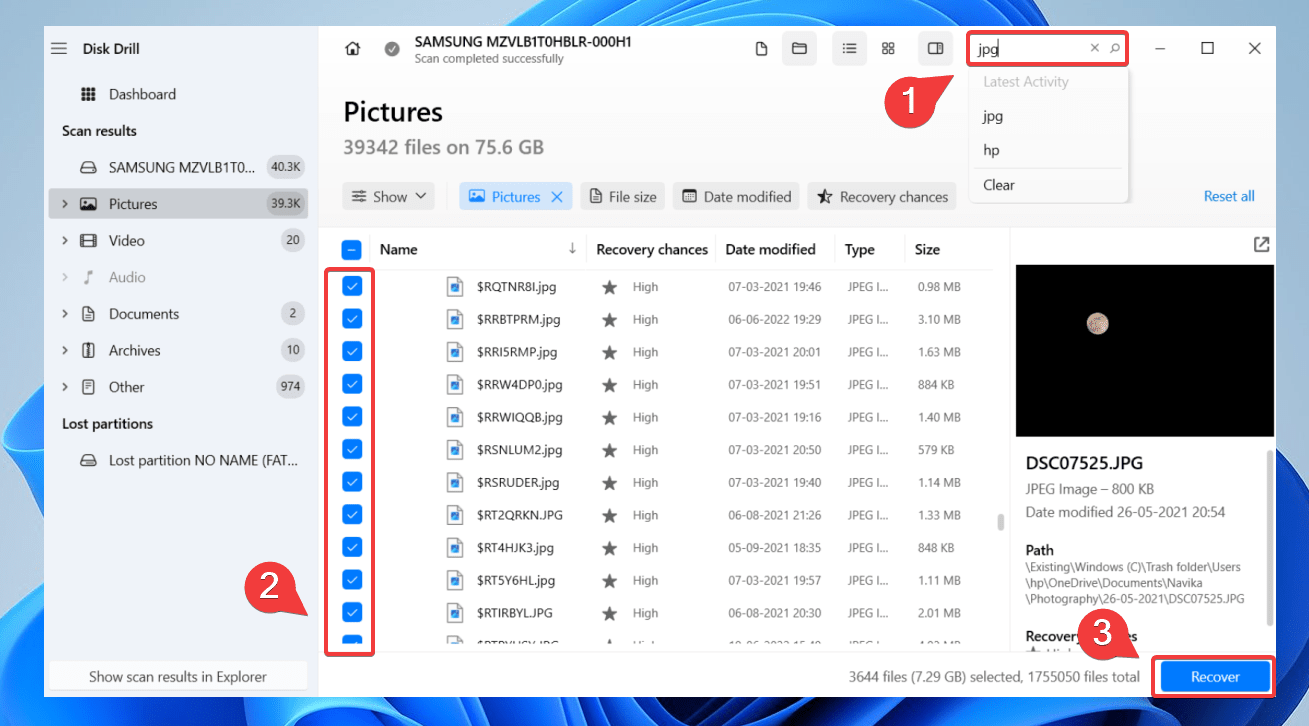Toggle the select-all checkbox in header
The image size is (1309, 726).
point(352,250)
